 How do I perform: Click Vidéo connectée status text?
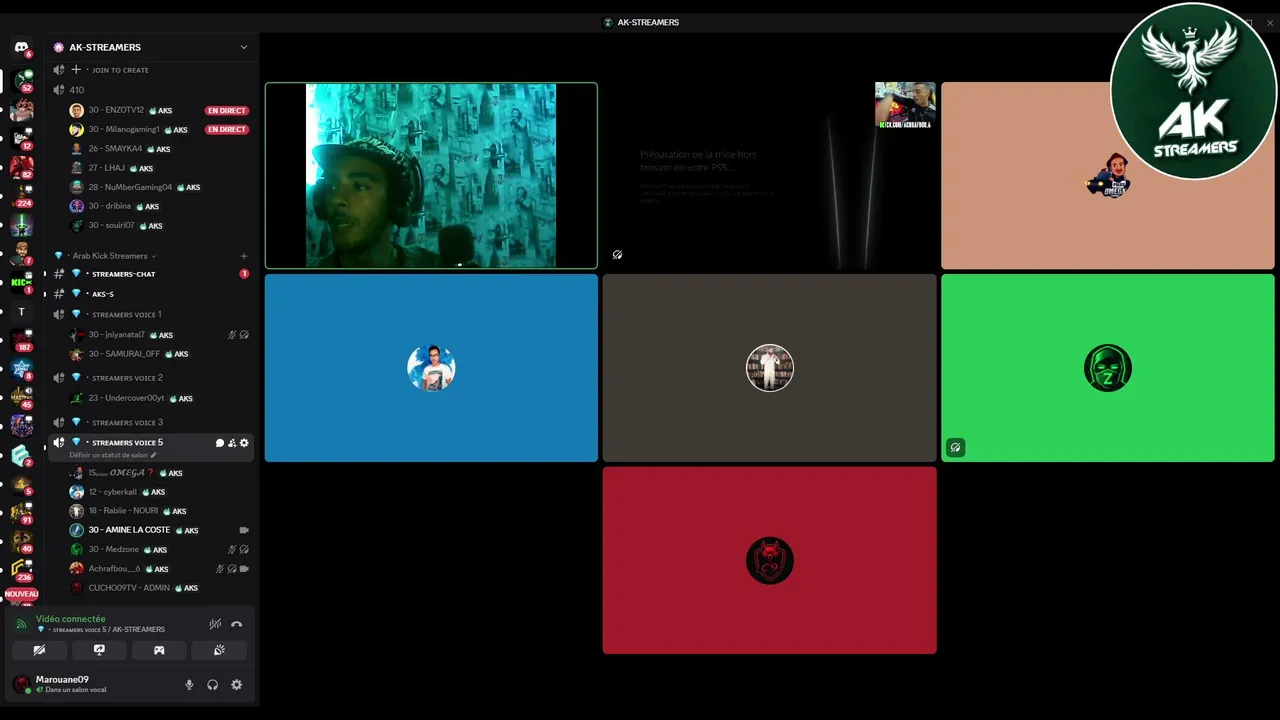click(x=70, y=619)
